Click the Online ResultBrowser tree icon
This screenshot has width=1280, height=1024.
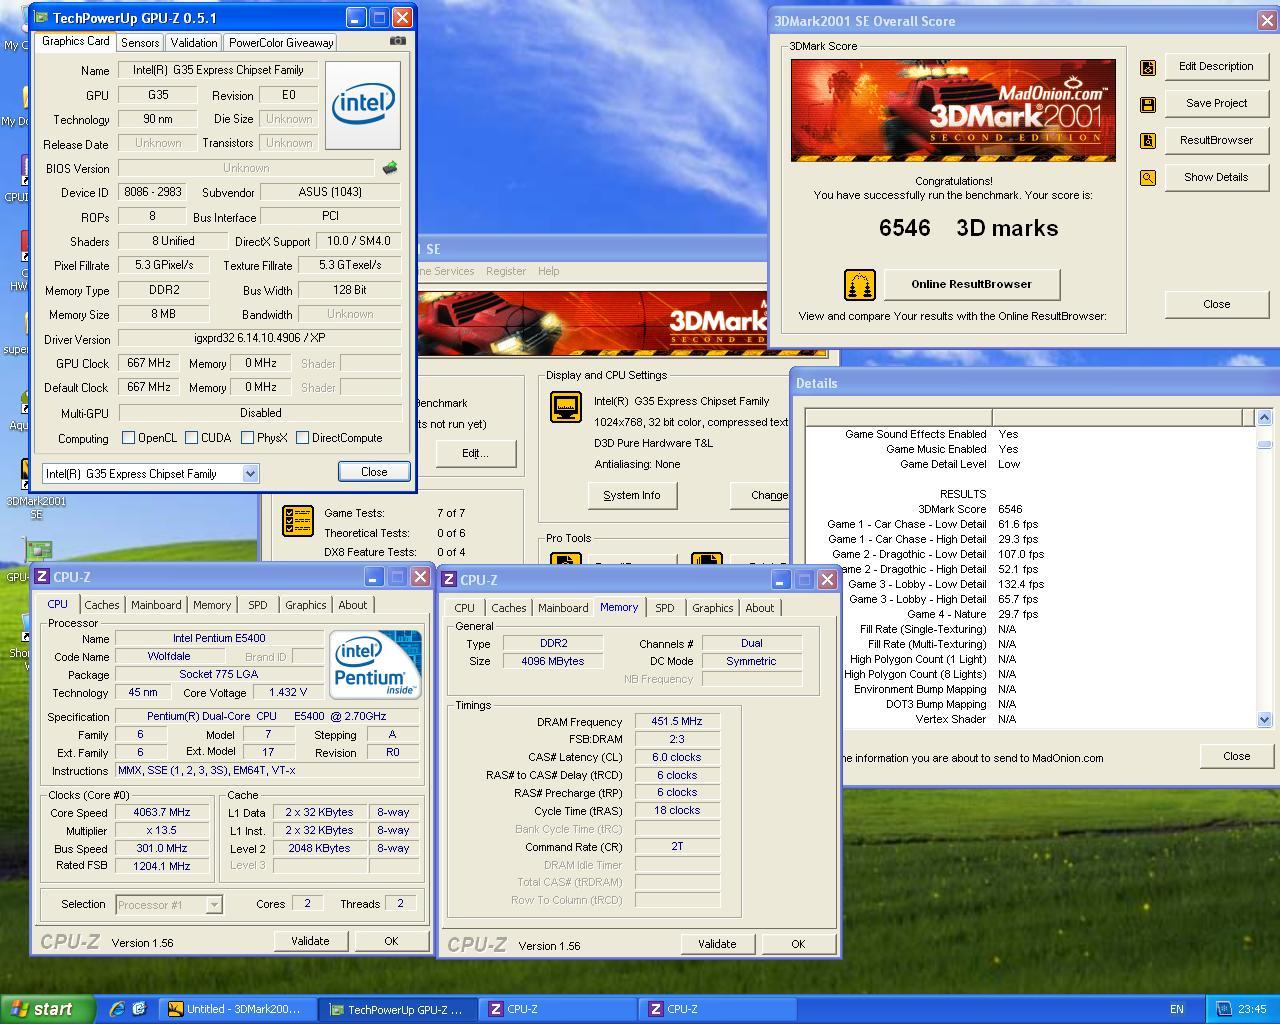click(860, 285)
